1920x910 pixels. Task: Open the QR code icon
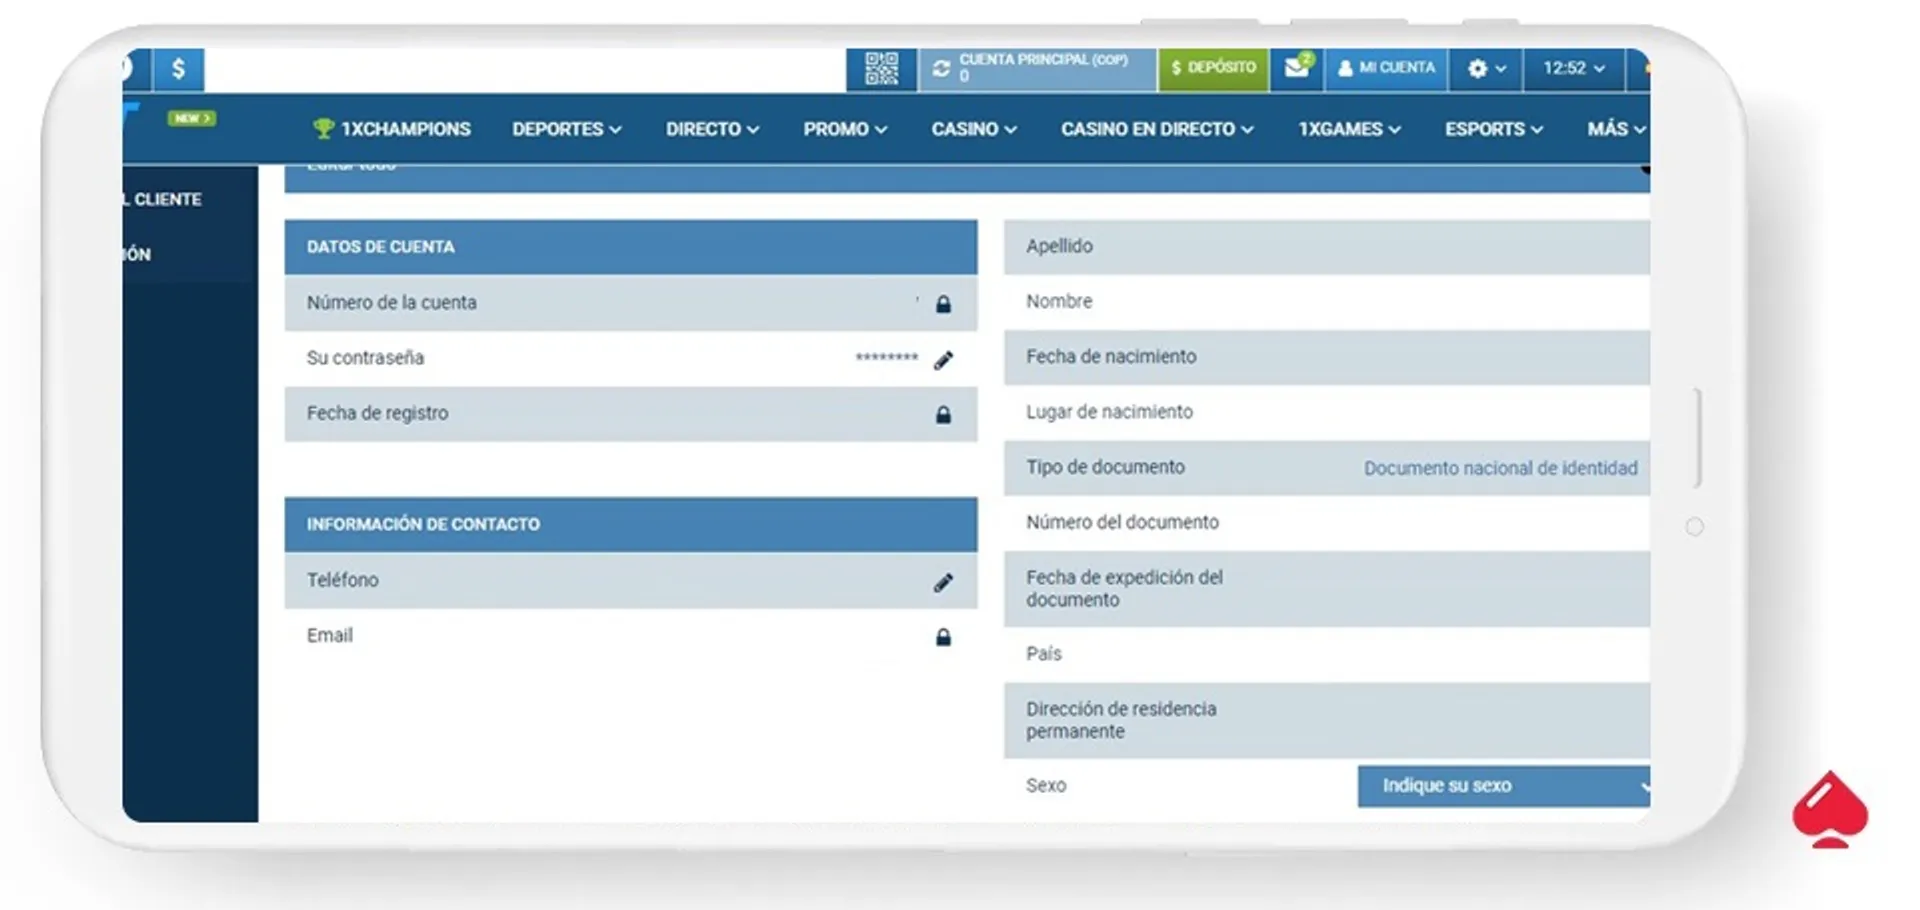point(881,69)
